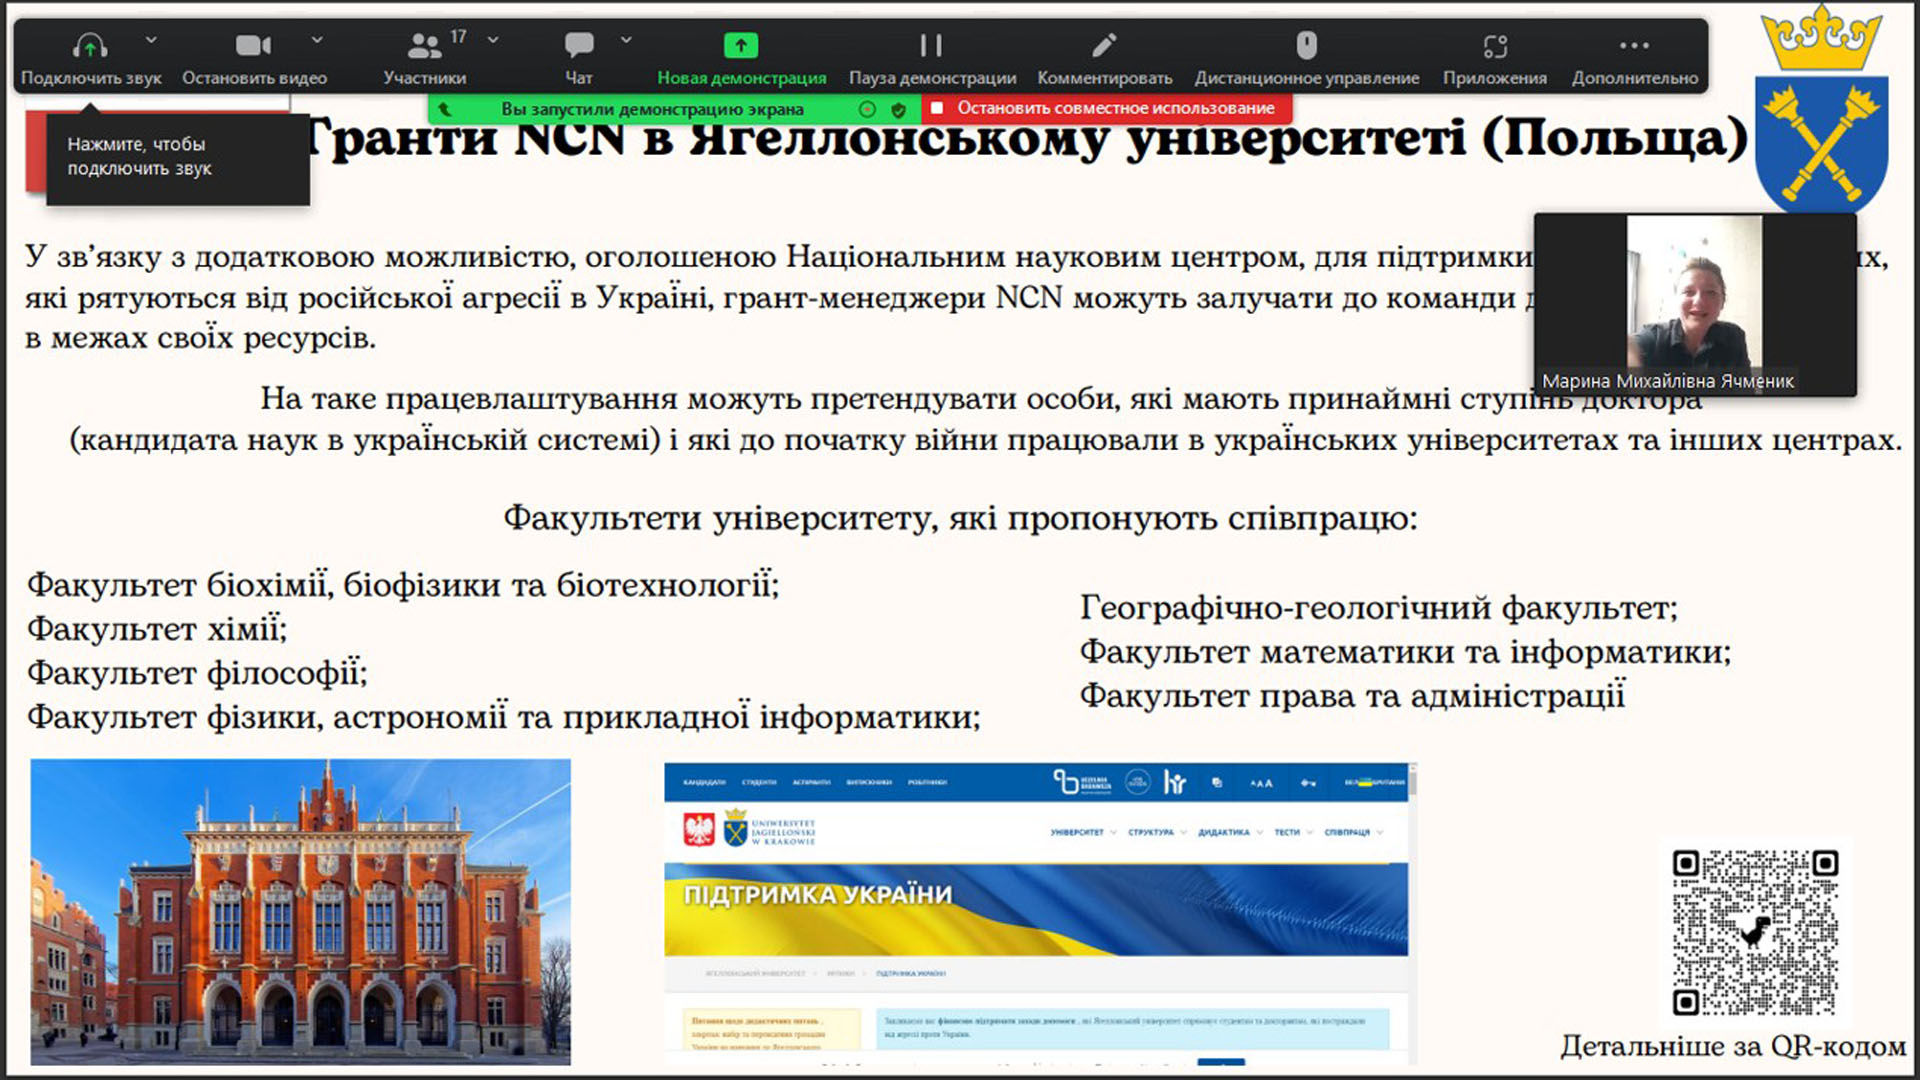The width and height of the screenshot is (1920, 1080).
Task: Click the circular indicator on green sharing bar
Action: (867, 109)
